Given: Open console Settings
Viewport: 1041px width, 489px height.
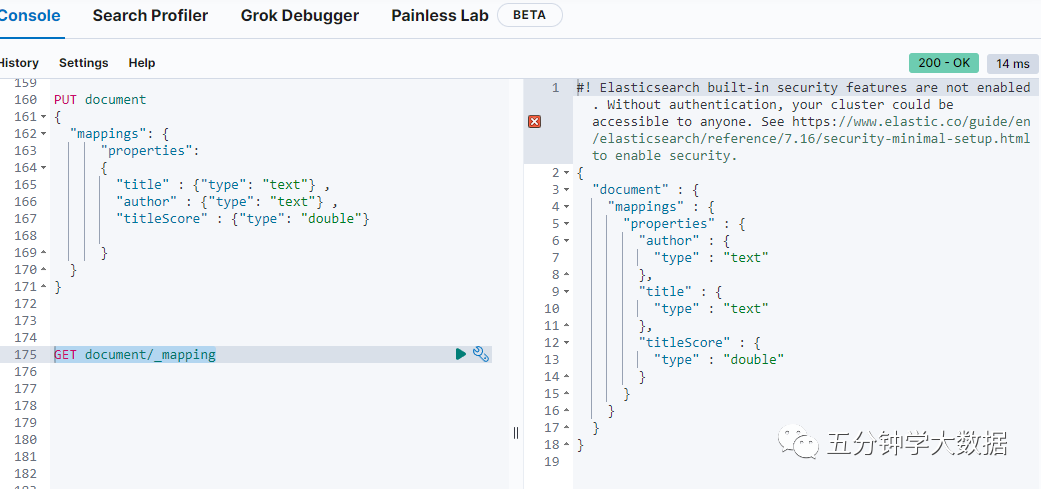Looking at the screenshot, I should click(x=83, y=63).
